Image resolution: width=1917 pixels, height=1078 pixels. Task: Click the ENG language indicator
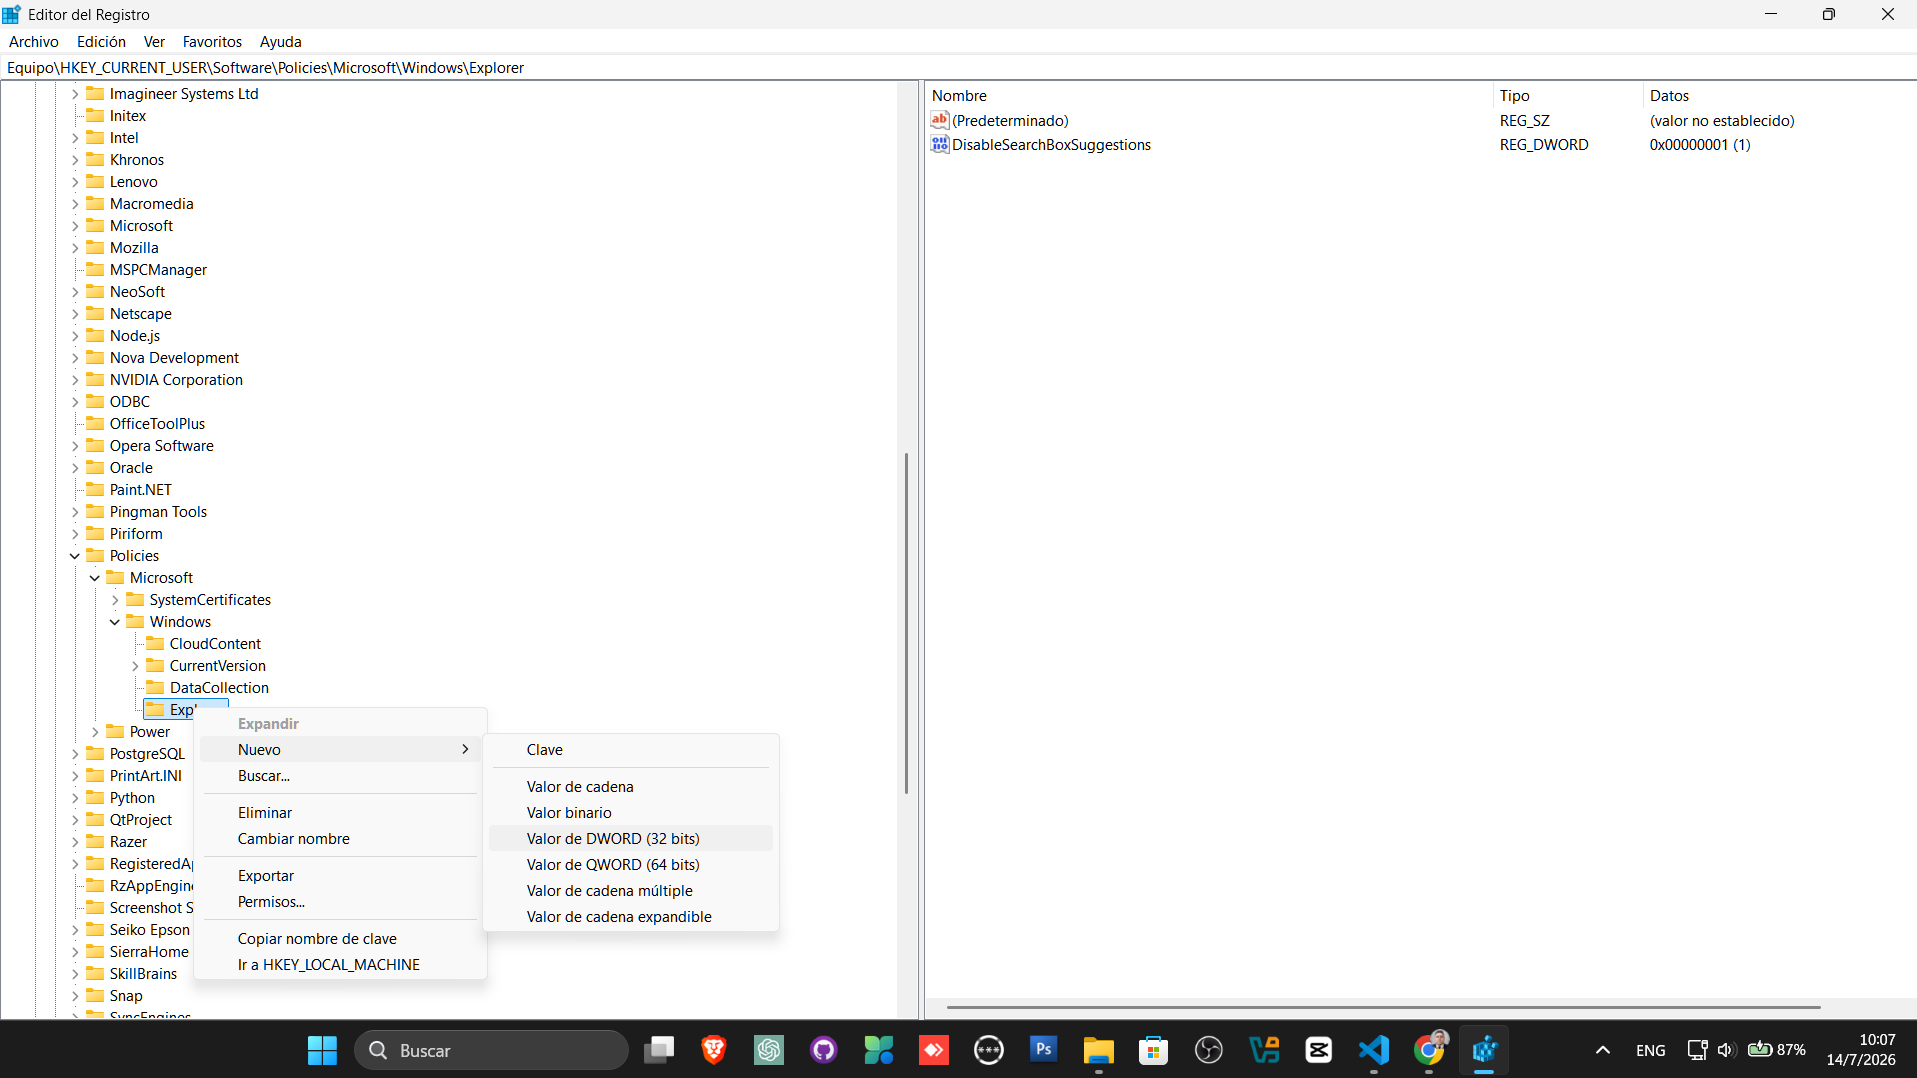1650,1050
